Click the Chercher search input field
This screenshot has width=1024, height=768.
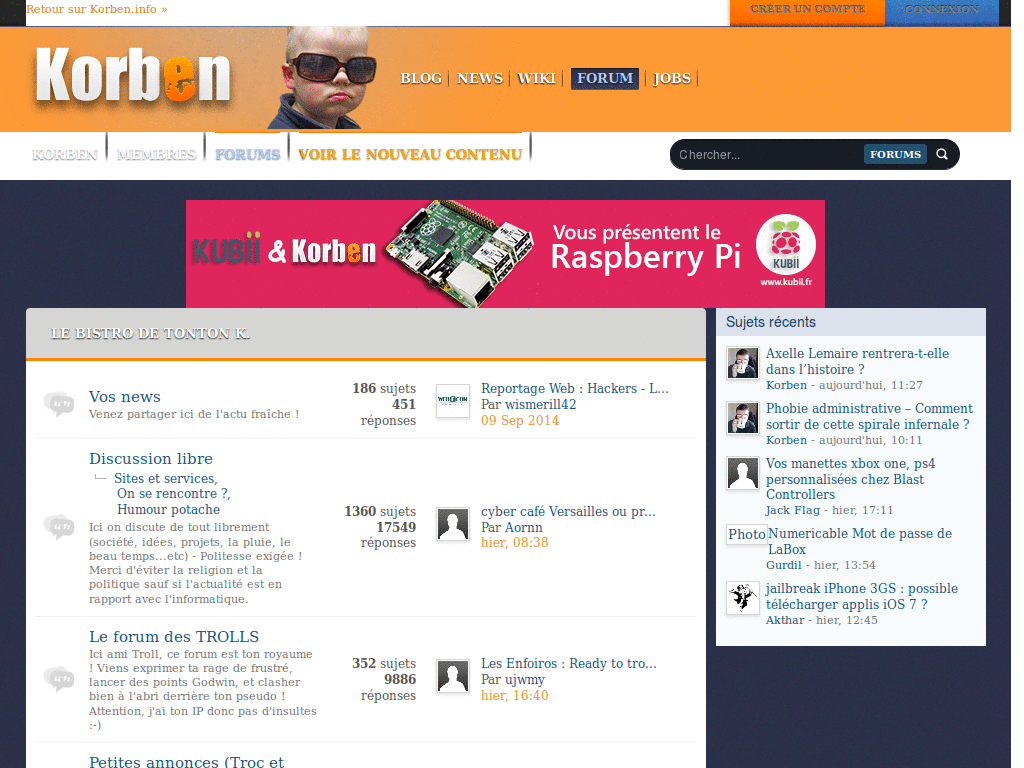pyautogui.click(x=767, y=155)
